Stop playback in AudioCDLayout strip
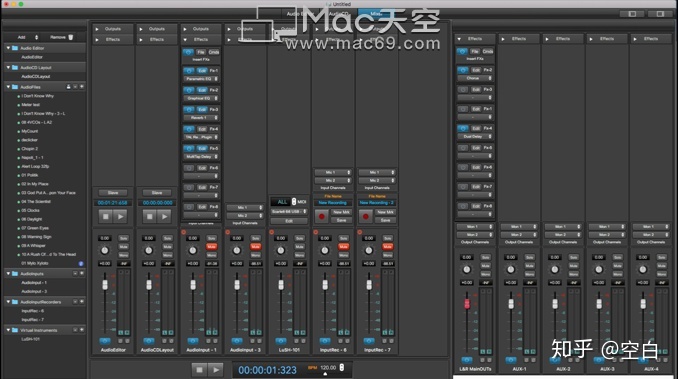 [x=150, y=216]
